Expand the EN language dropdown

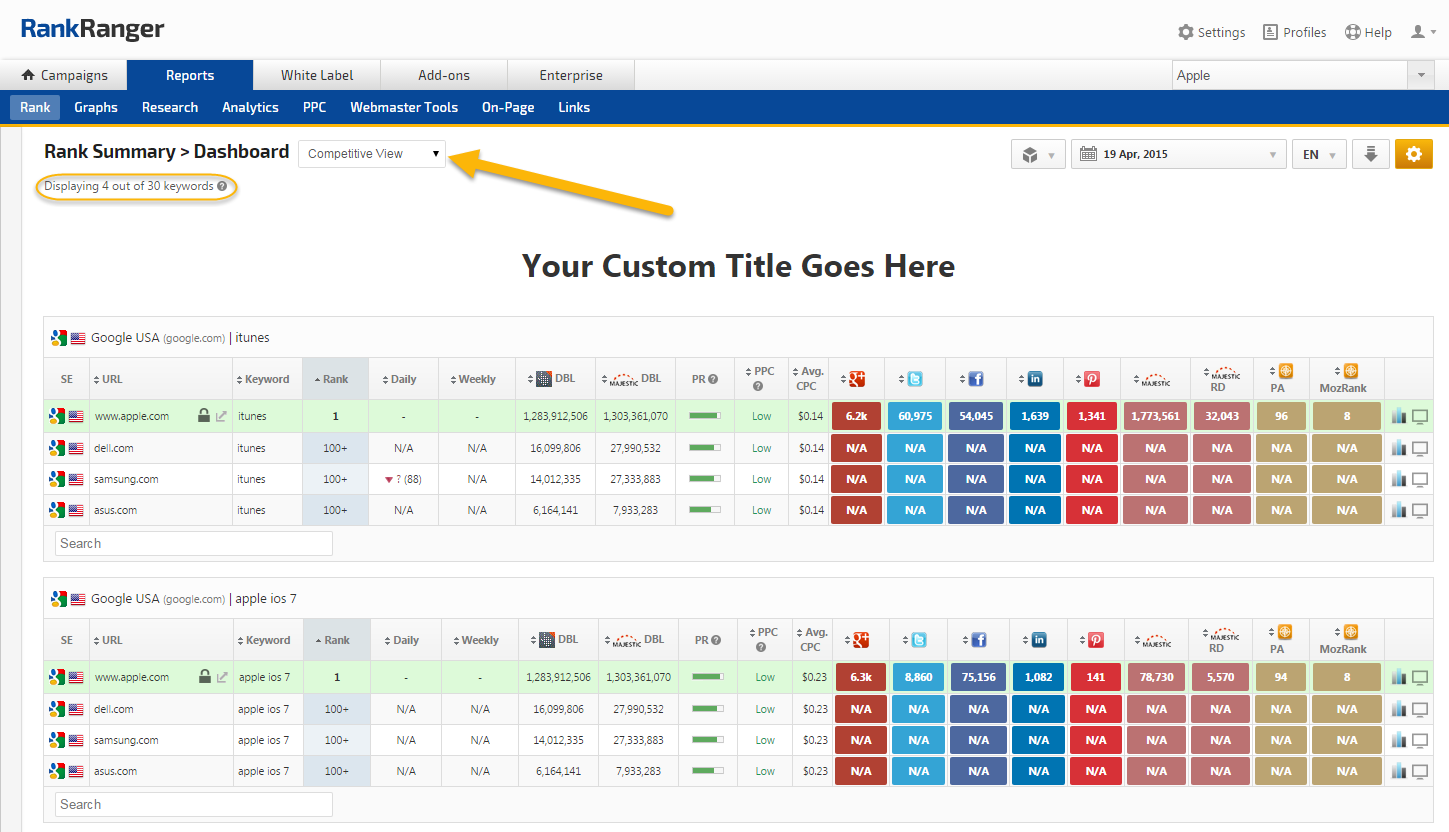tap(1318, 154)
